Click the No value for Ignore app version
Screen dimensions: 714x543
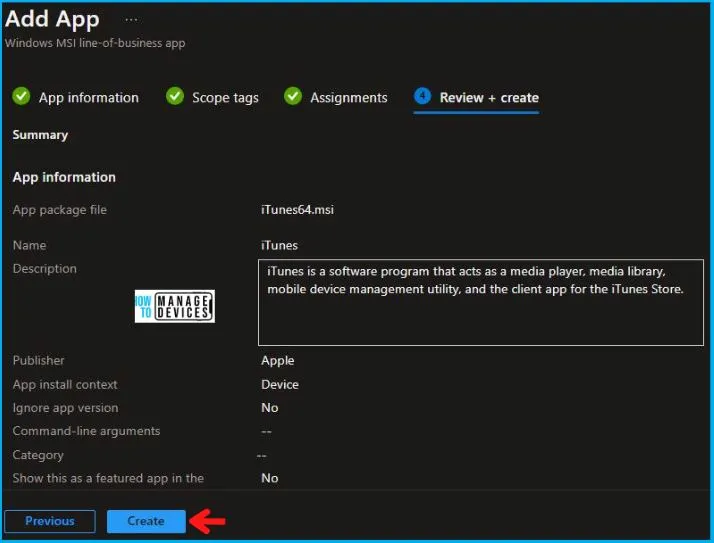[270, 408]
